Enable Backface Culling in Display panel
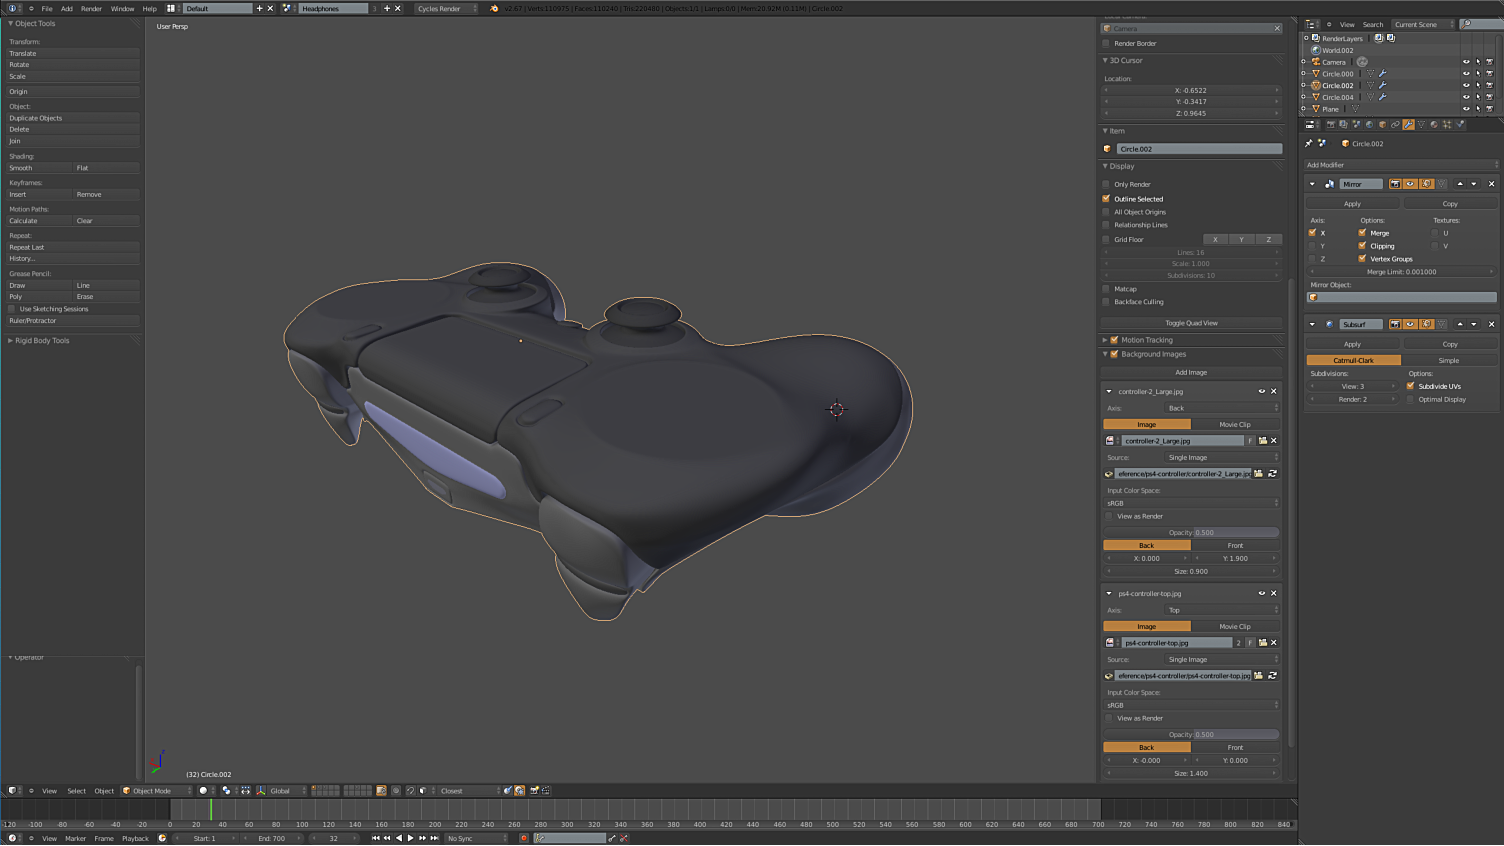The height and width of the screenshot is (846, 1504). [x=1106, y=302]
